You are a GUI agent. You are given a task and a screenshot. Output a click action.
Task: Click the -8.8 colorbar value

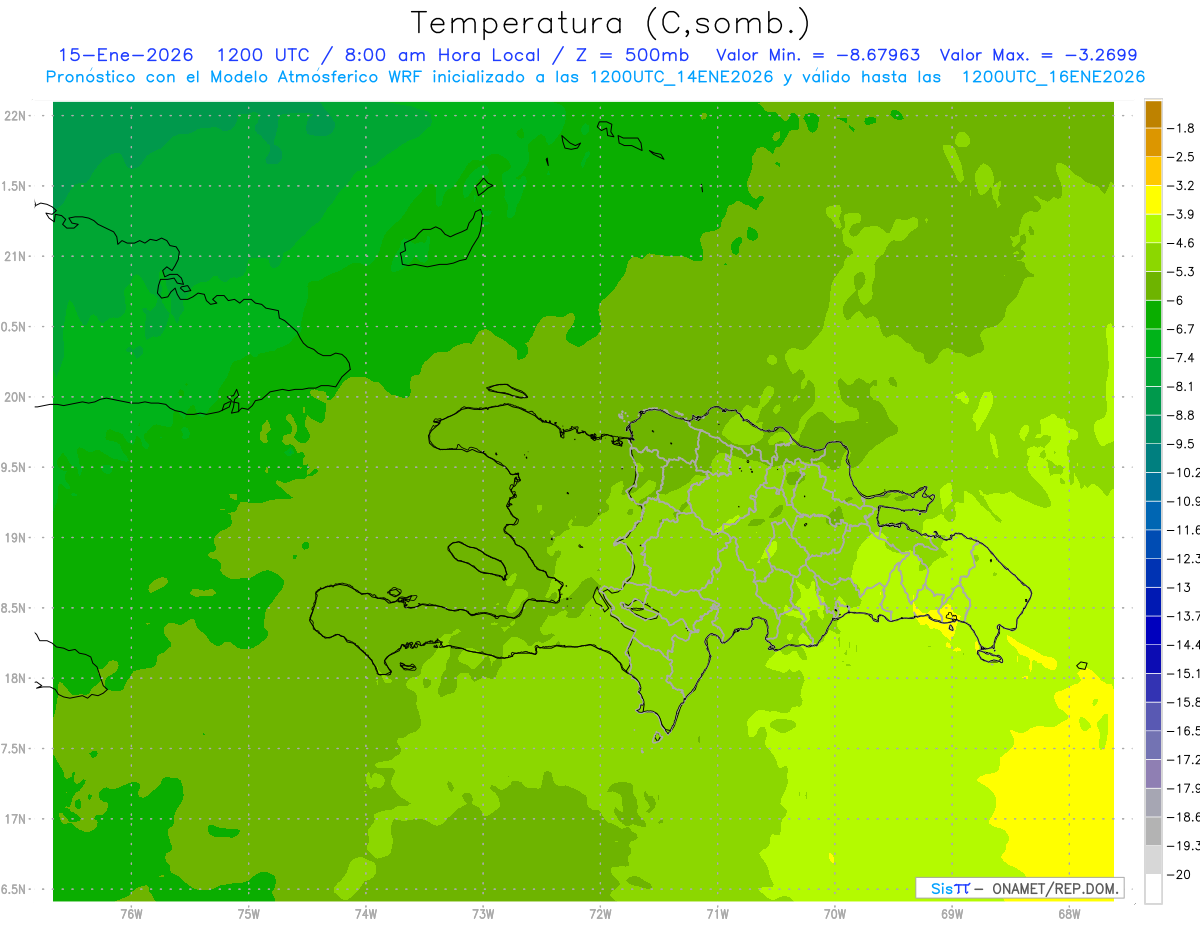pos(1182,415)
